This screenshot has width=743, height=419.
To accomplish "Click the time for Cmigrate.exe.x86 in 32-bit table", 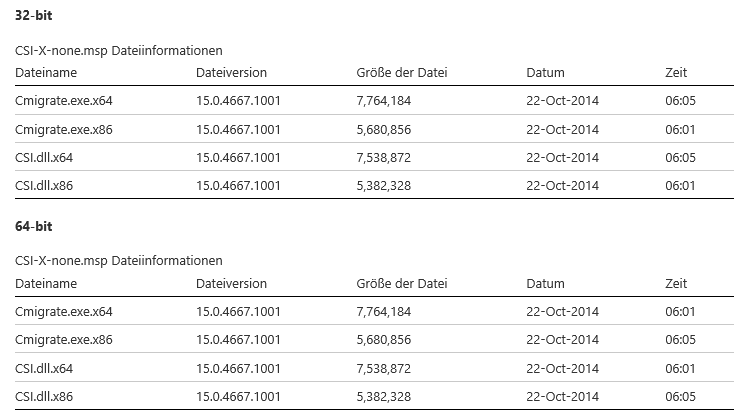I will tap(681, 129).
